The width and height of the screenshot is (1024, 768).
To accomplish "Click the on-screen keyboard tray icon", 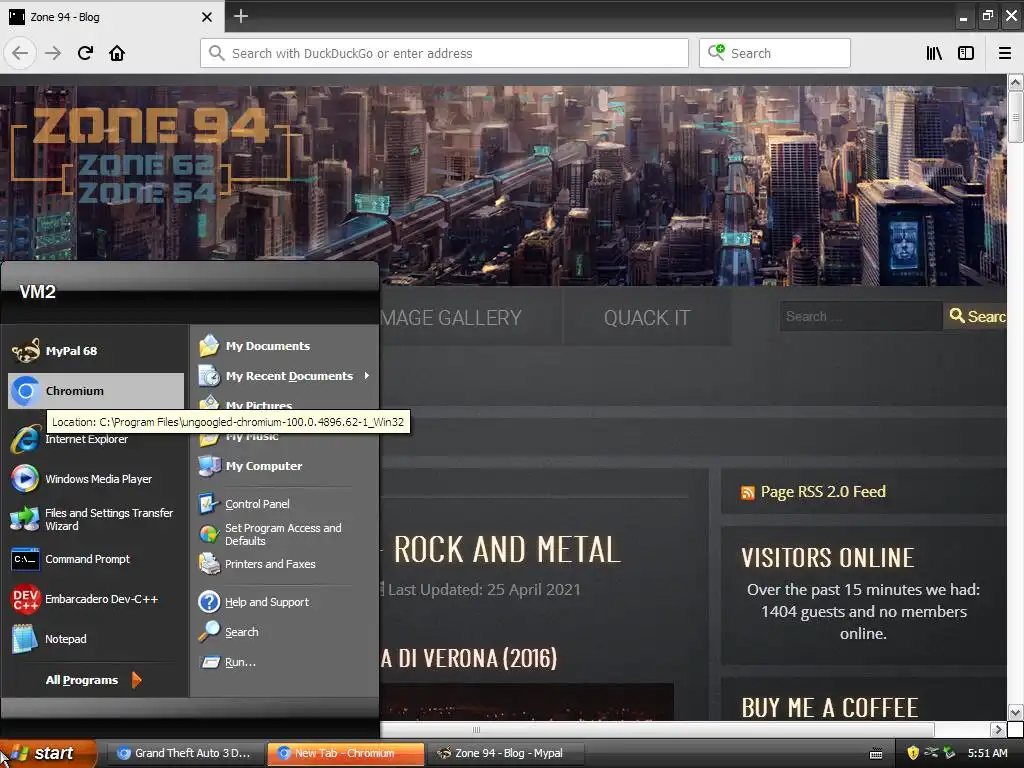I will coord(876,754).
